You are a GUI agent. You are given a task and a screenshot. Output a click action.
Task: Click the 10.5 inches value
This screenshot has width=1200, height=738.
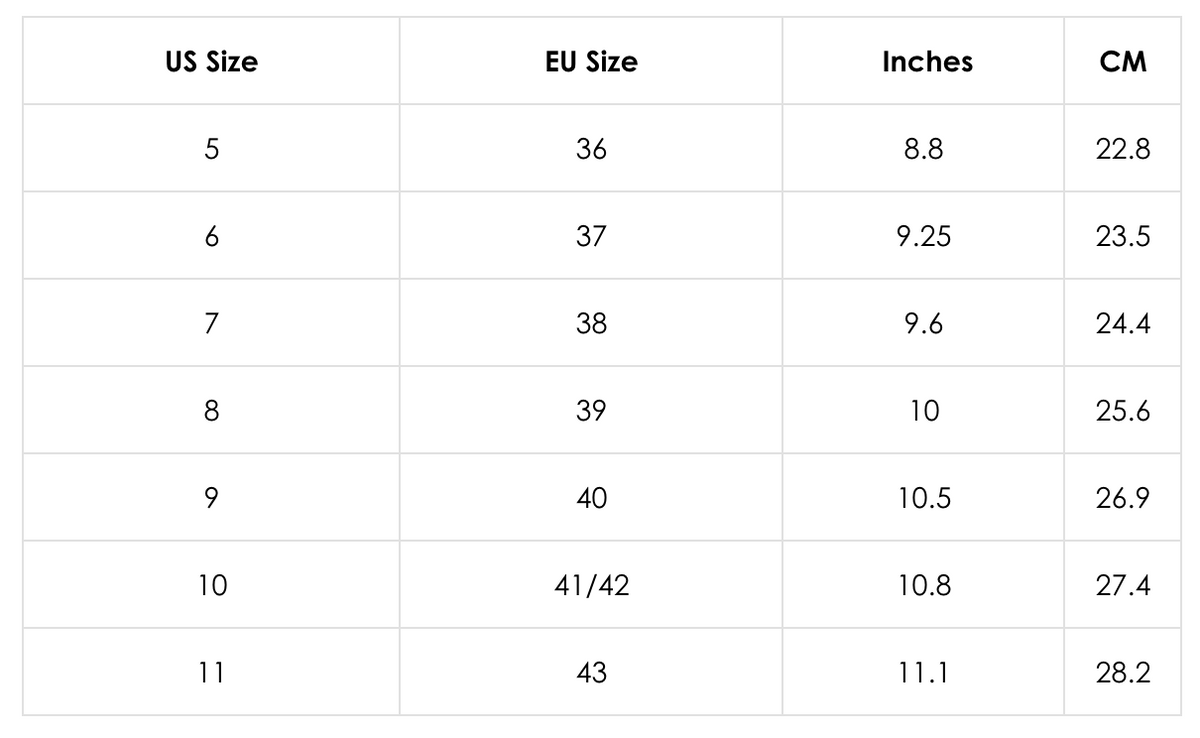[x=923, y=498]
